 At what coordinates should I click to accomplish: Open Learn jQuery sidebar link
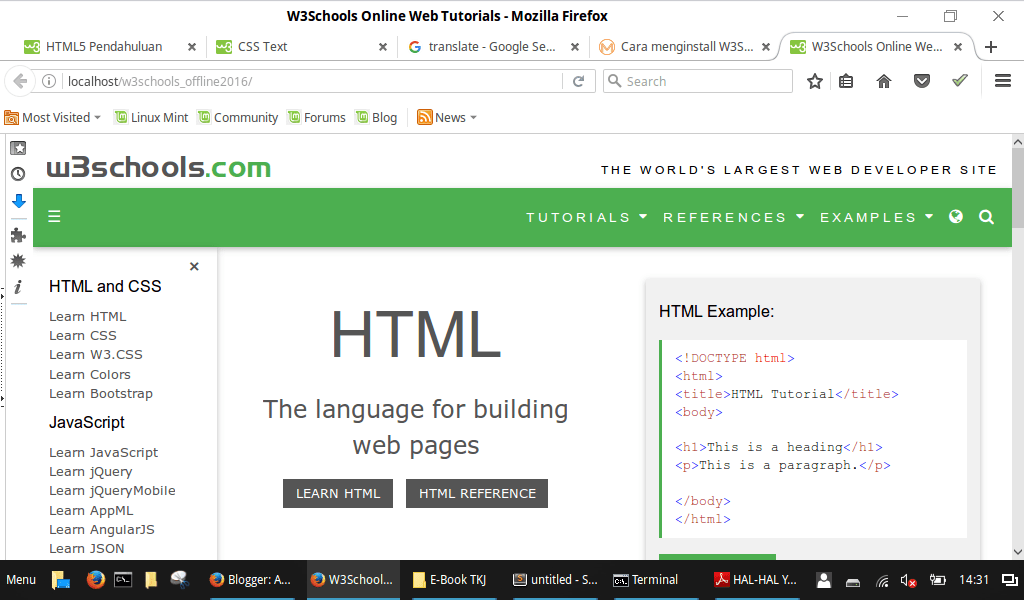tap(91, 471)
